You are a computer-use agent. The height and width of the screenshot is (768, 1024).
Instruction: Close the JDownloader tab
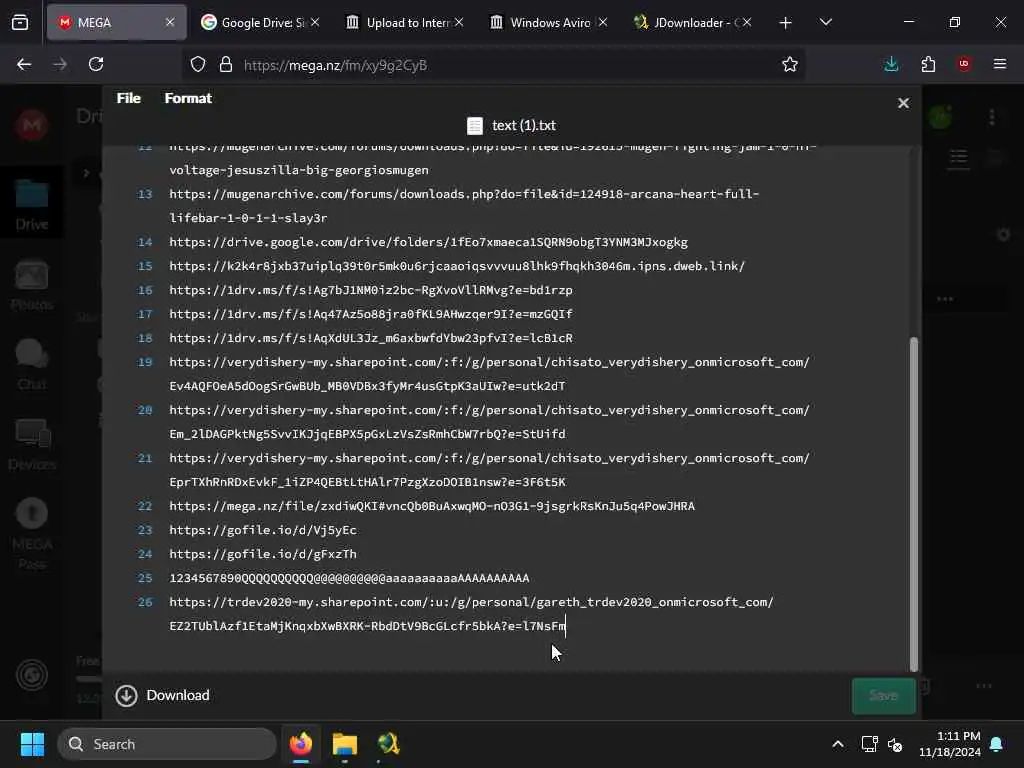coord(746,22)
